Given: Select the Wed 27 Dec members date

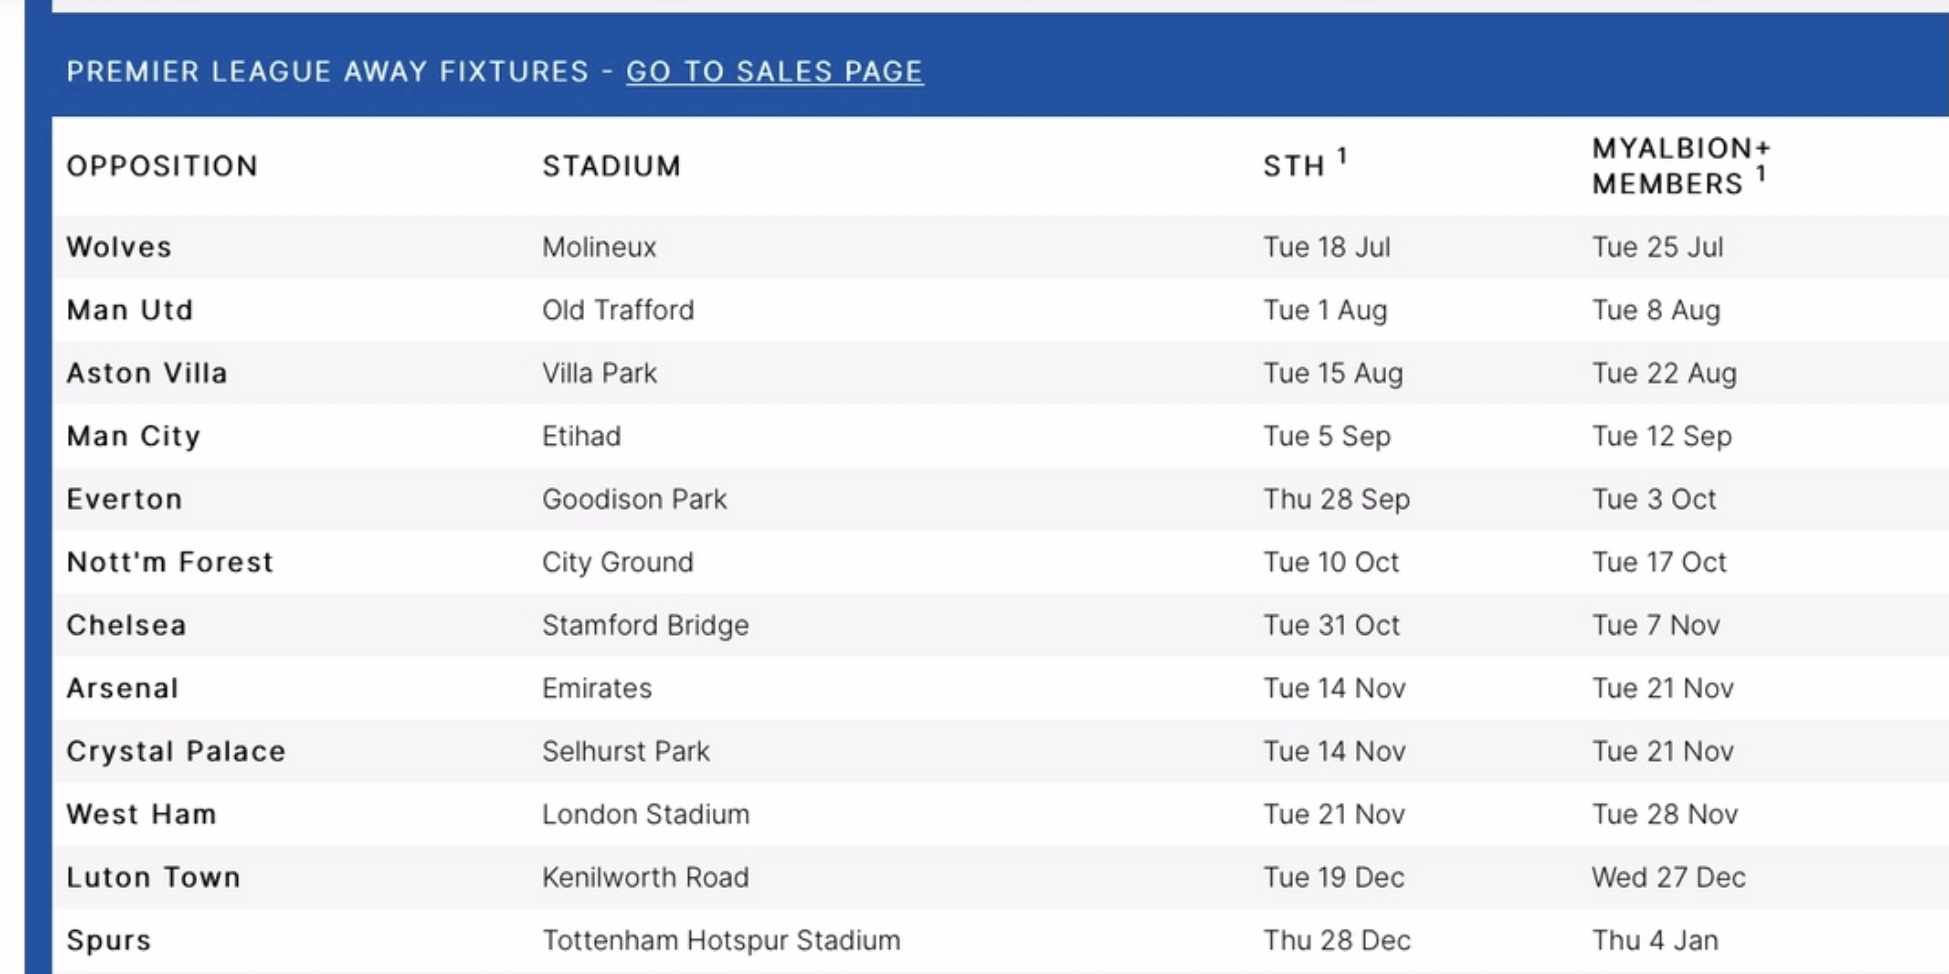Looking at the screenshot, I should (1668, 877).
